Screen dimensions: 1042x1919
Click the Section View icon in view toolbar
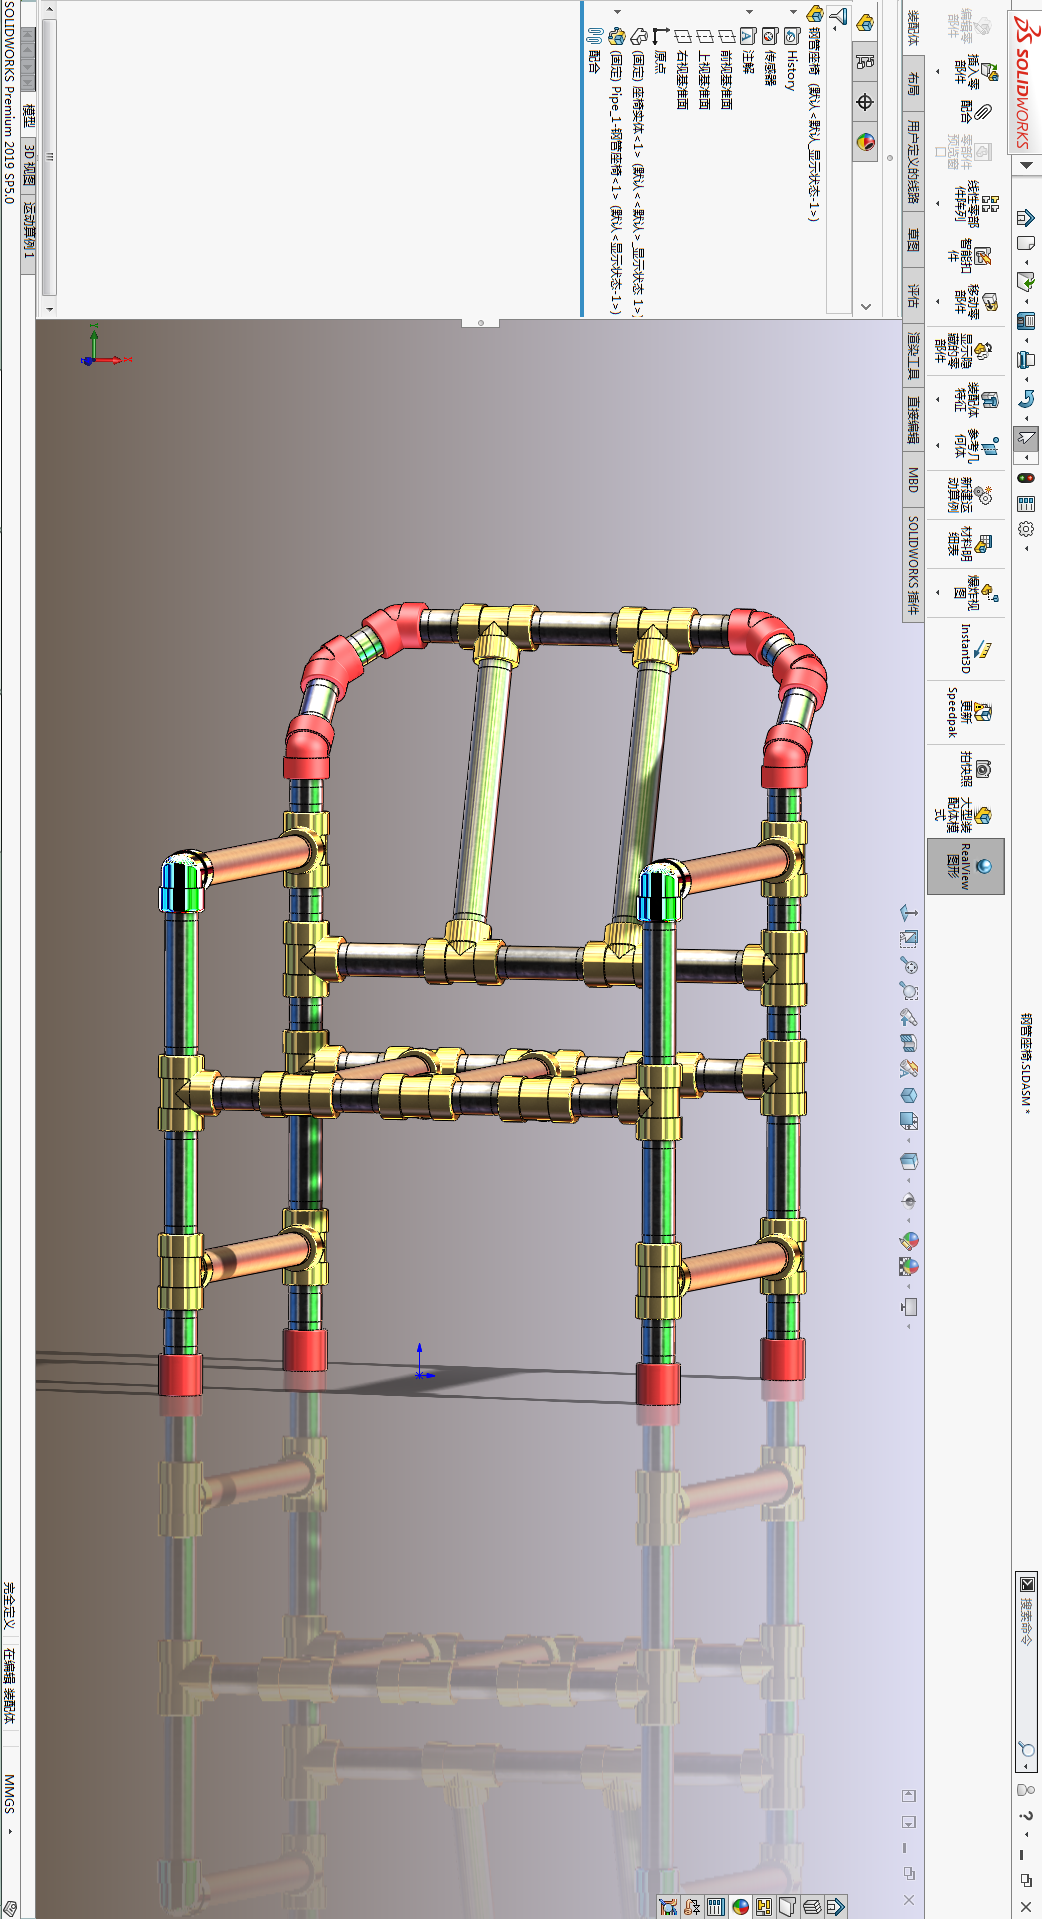pos(908,1042)
